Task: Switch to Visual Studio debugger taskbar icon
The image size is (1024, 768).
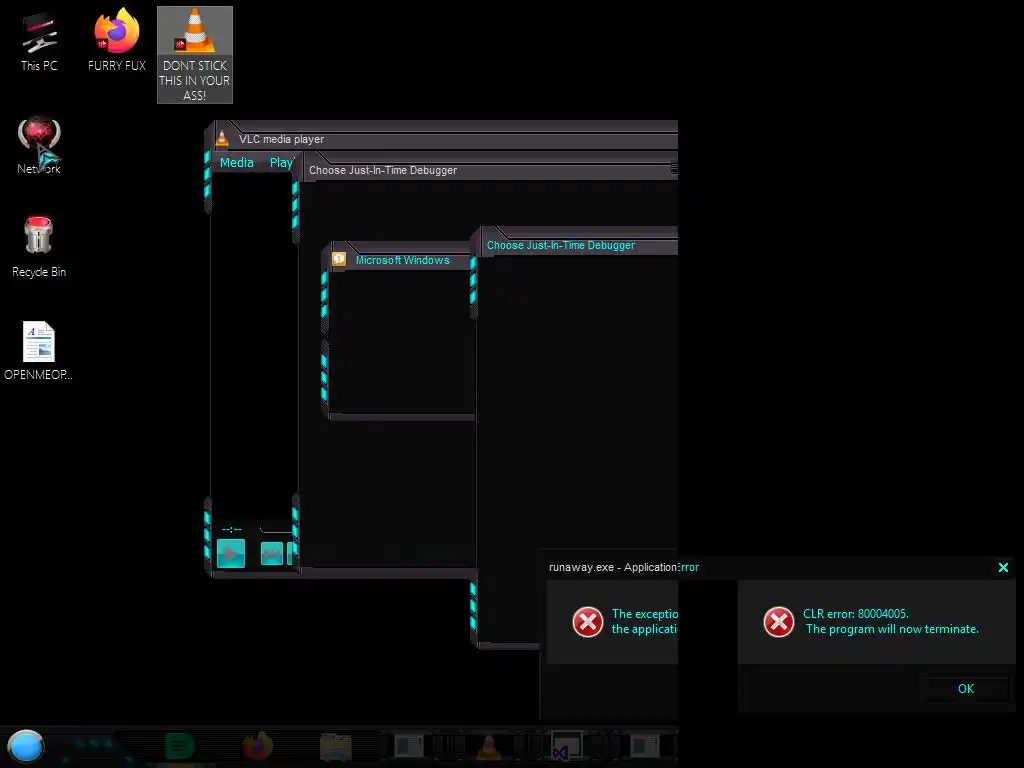Action: (x=566, y=746)
